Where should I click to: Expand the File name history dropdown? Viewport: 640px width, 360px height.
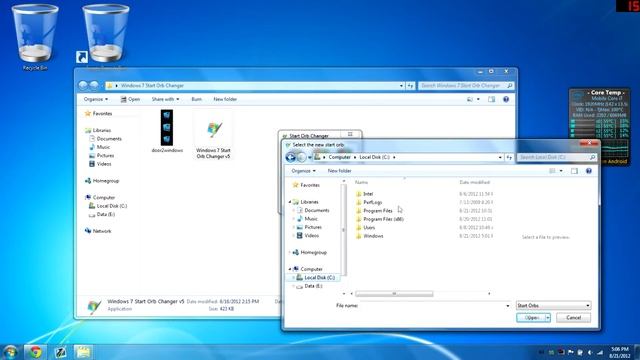tap(508, 305)
